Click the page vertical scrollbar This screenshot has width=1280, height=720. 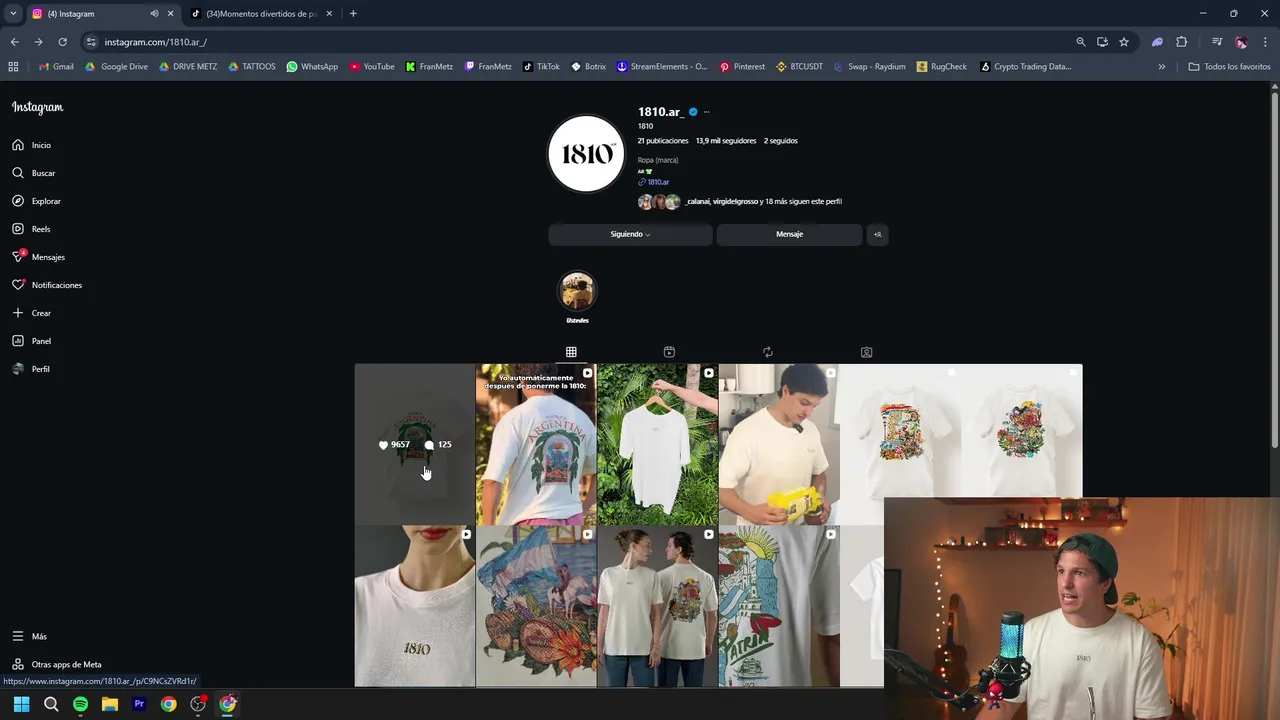1274,270
